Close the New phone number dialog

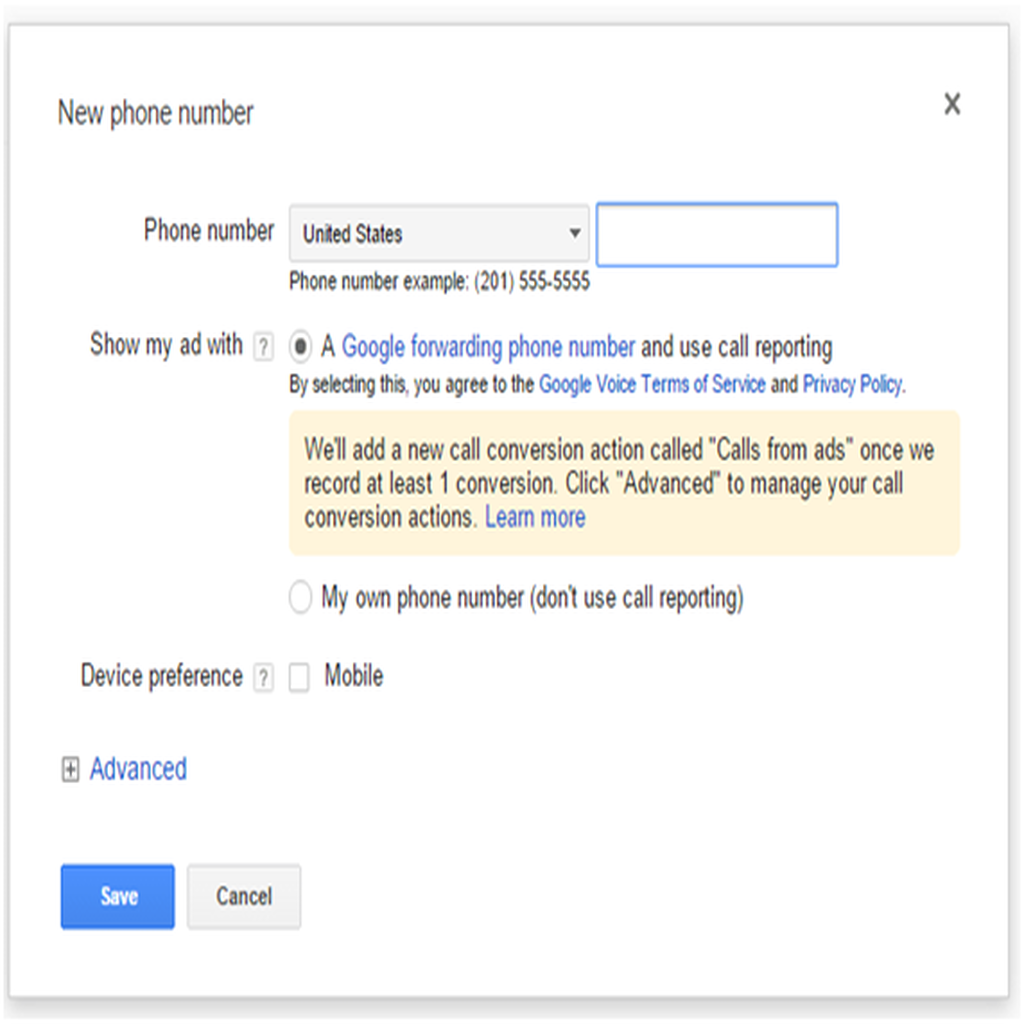tap(952, 104)
